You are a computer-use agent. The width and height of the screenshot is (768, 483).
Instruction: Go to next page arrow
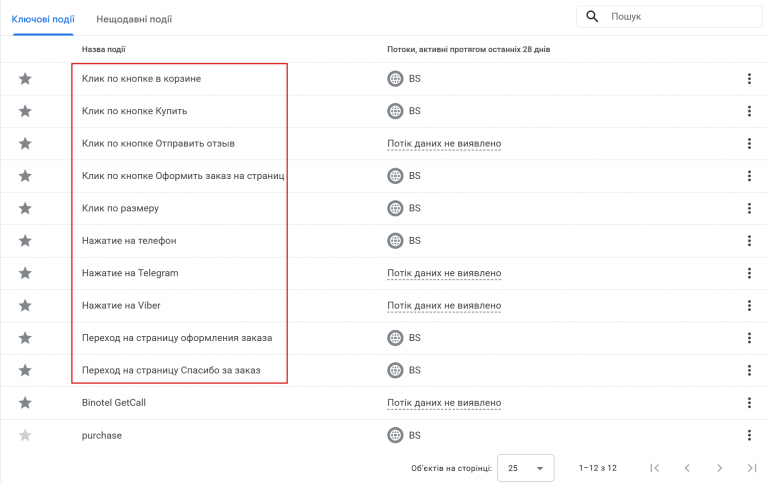coord(720,468)
